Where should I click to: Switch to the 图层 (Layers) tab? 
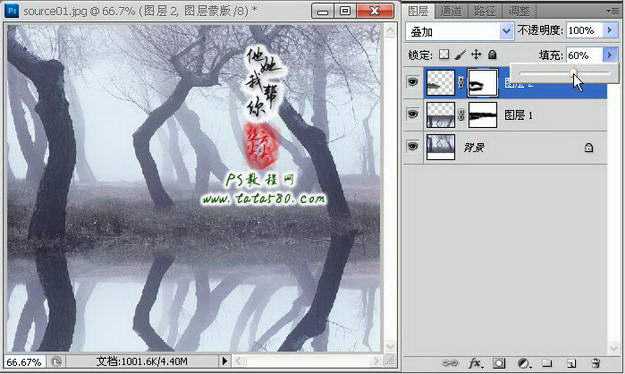[x=419, y=11]
